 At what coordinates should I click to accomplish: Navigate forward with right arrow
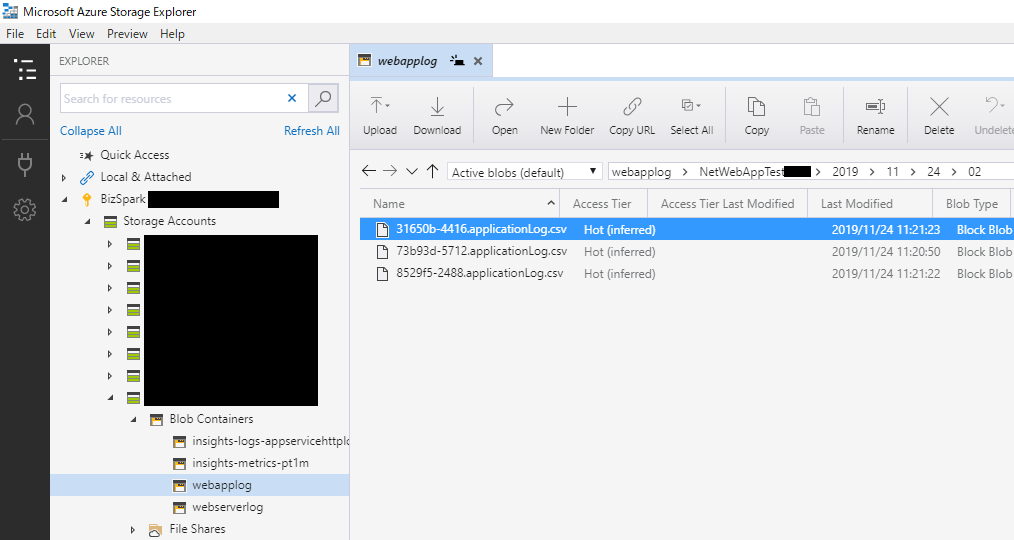[x=390, y=171]
